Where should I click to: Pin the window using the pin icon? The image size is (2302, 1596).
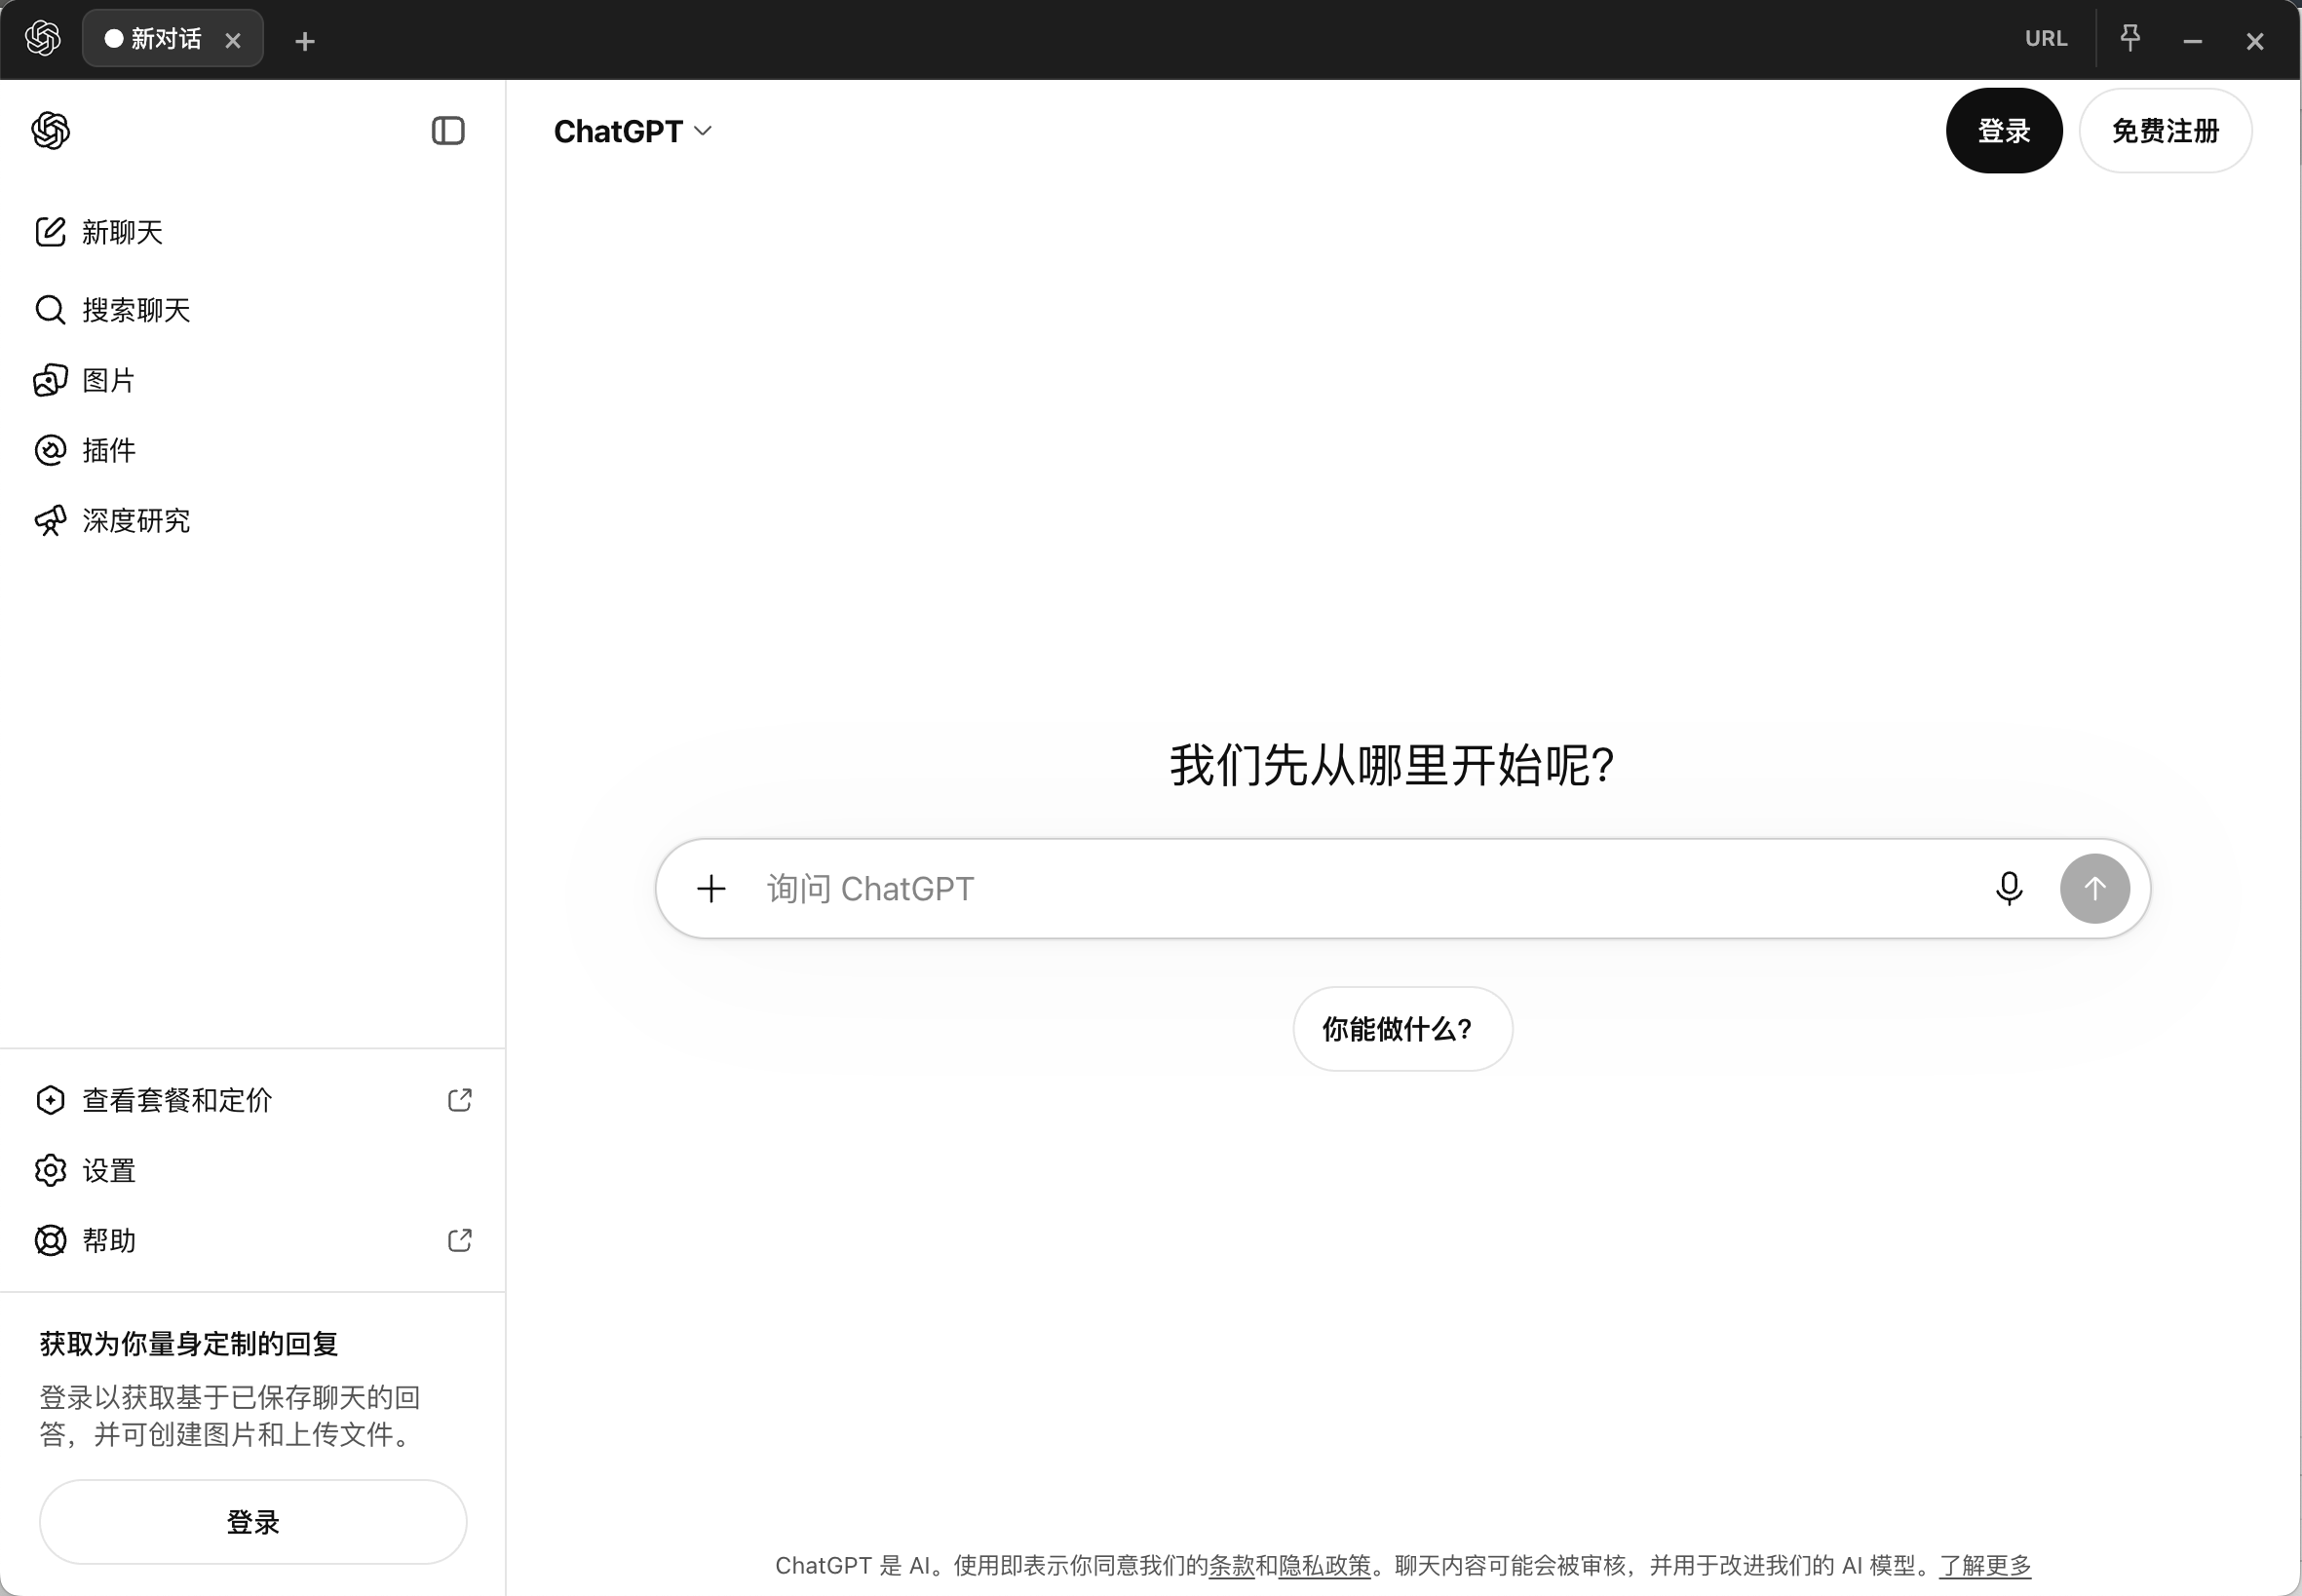click(x=2130, y=38)
